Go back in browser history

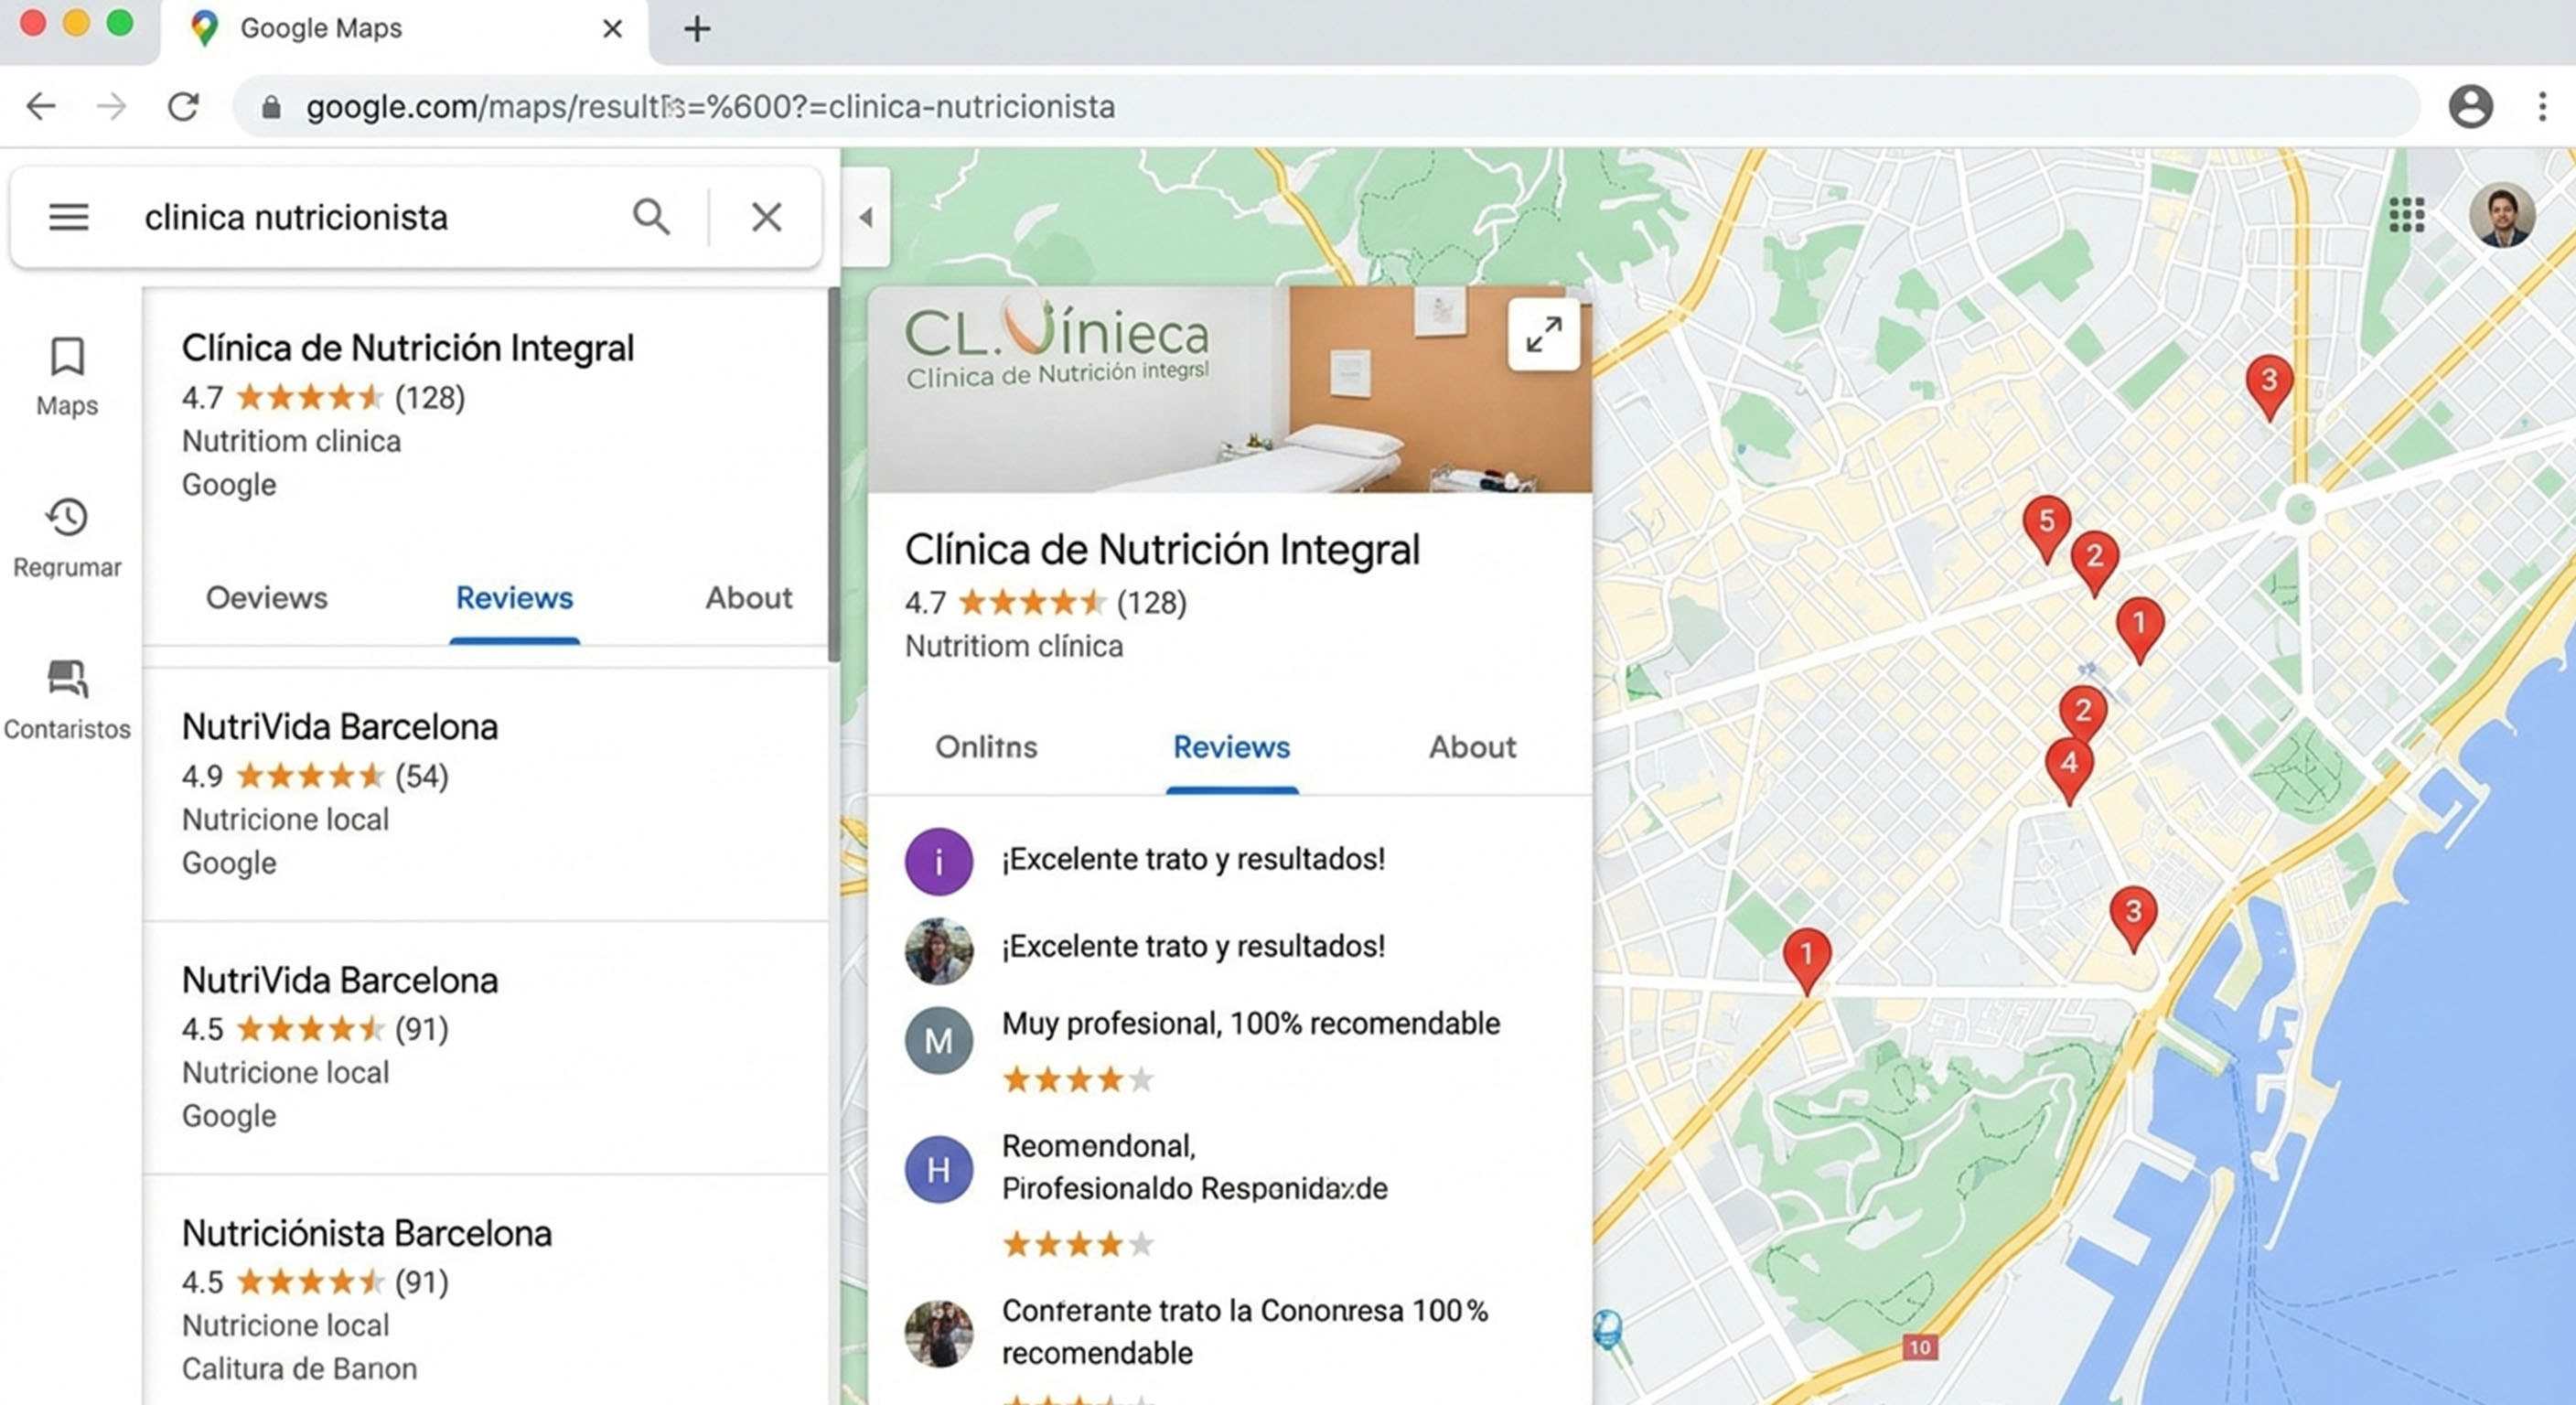[41, 106]
